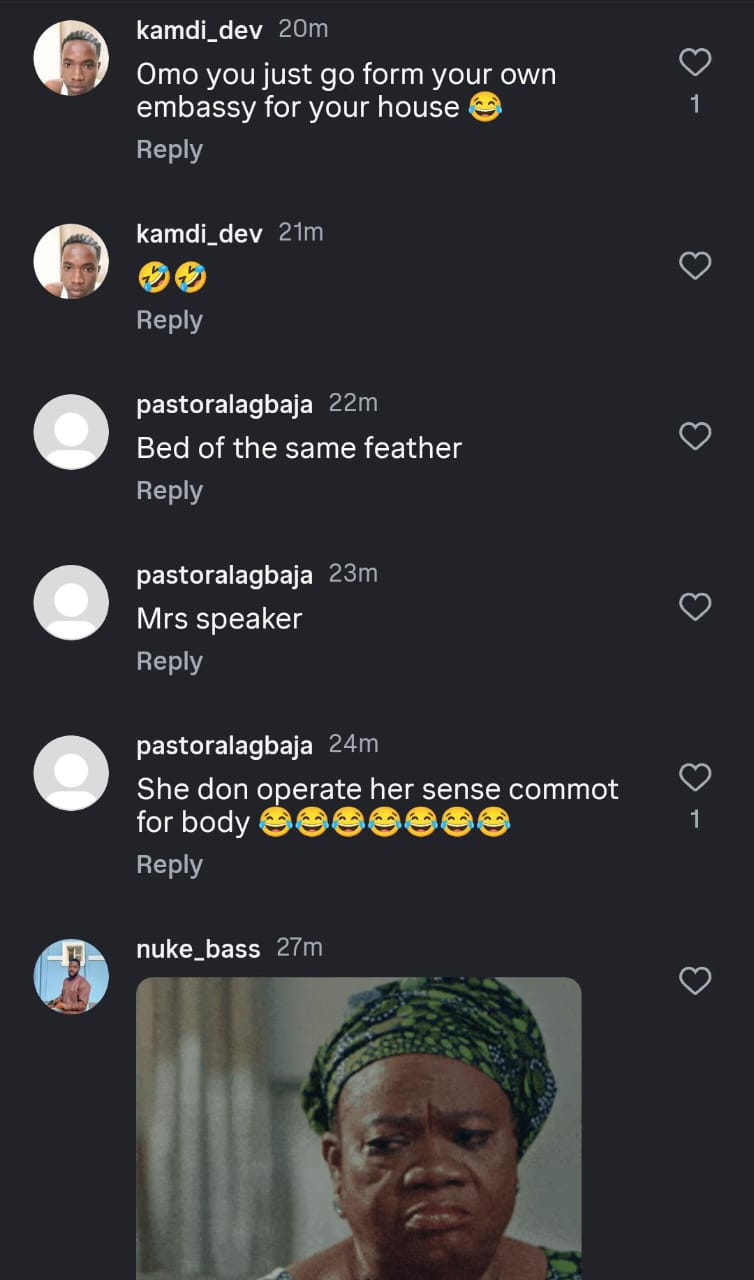
Task: Reply to 'She don operate her sense' comment
Action: [x=169, y=865]
